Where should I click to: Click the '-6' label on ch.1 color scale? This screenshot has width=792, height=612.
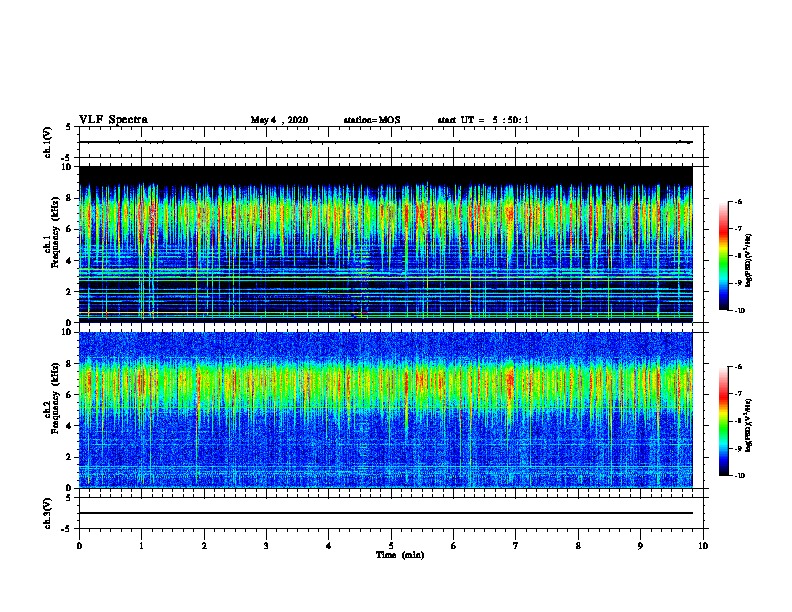(738, 201)
